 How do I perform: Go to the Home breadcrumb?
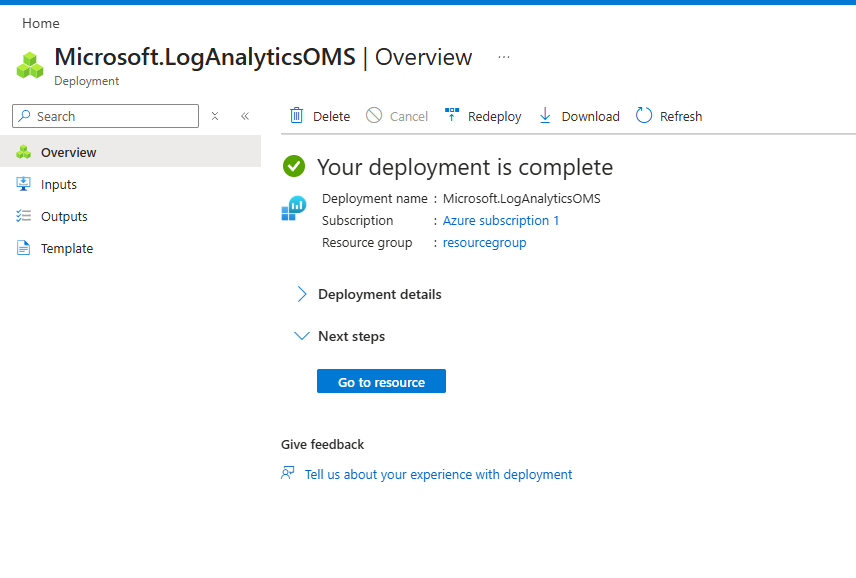41,23
